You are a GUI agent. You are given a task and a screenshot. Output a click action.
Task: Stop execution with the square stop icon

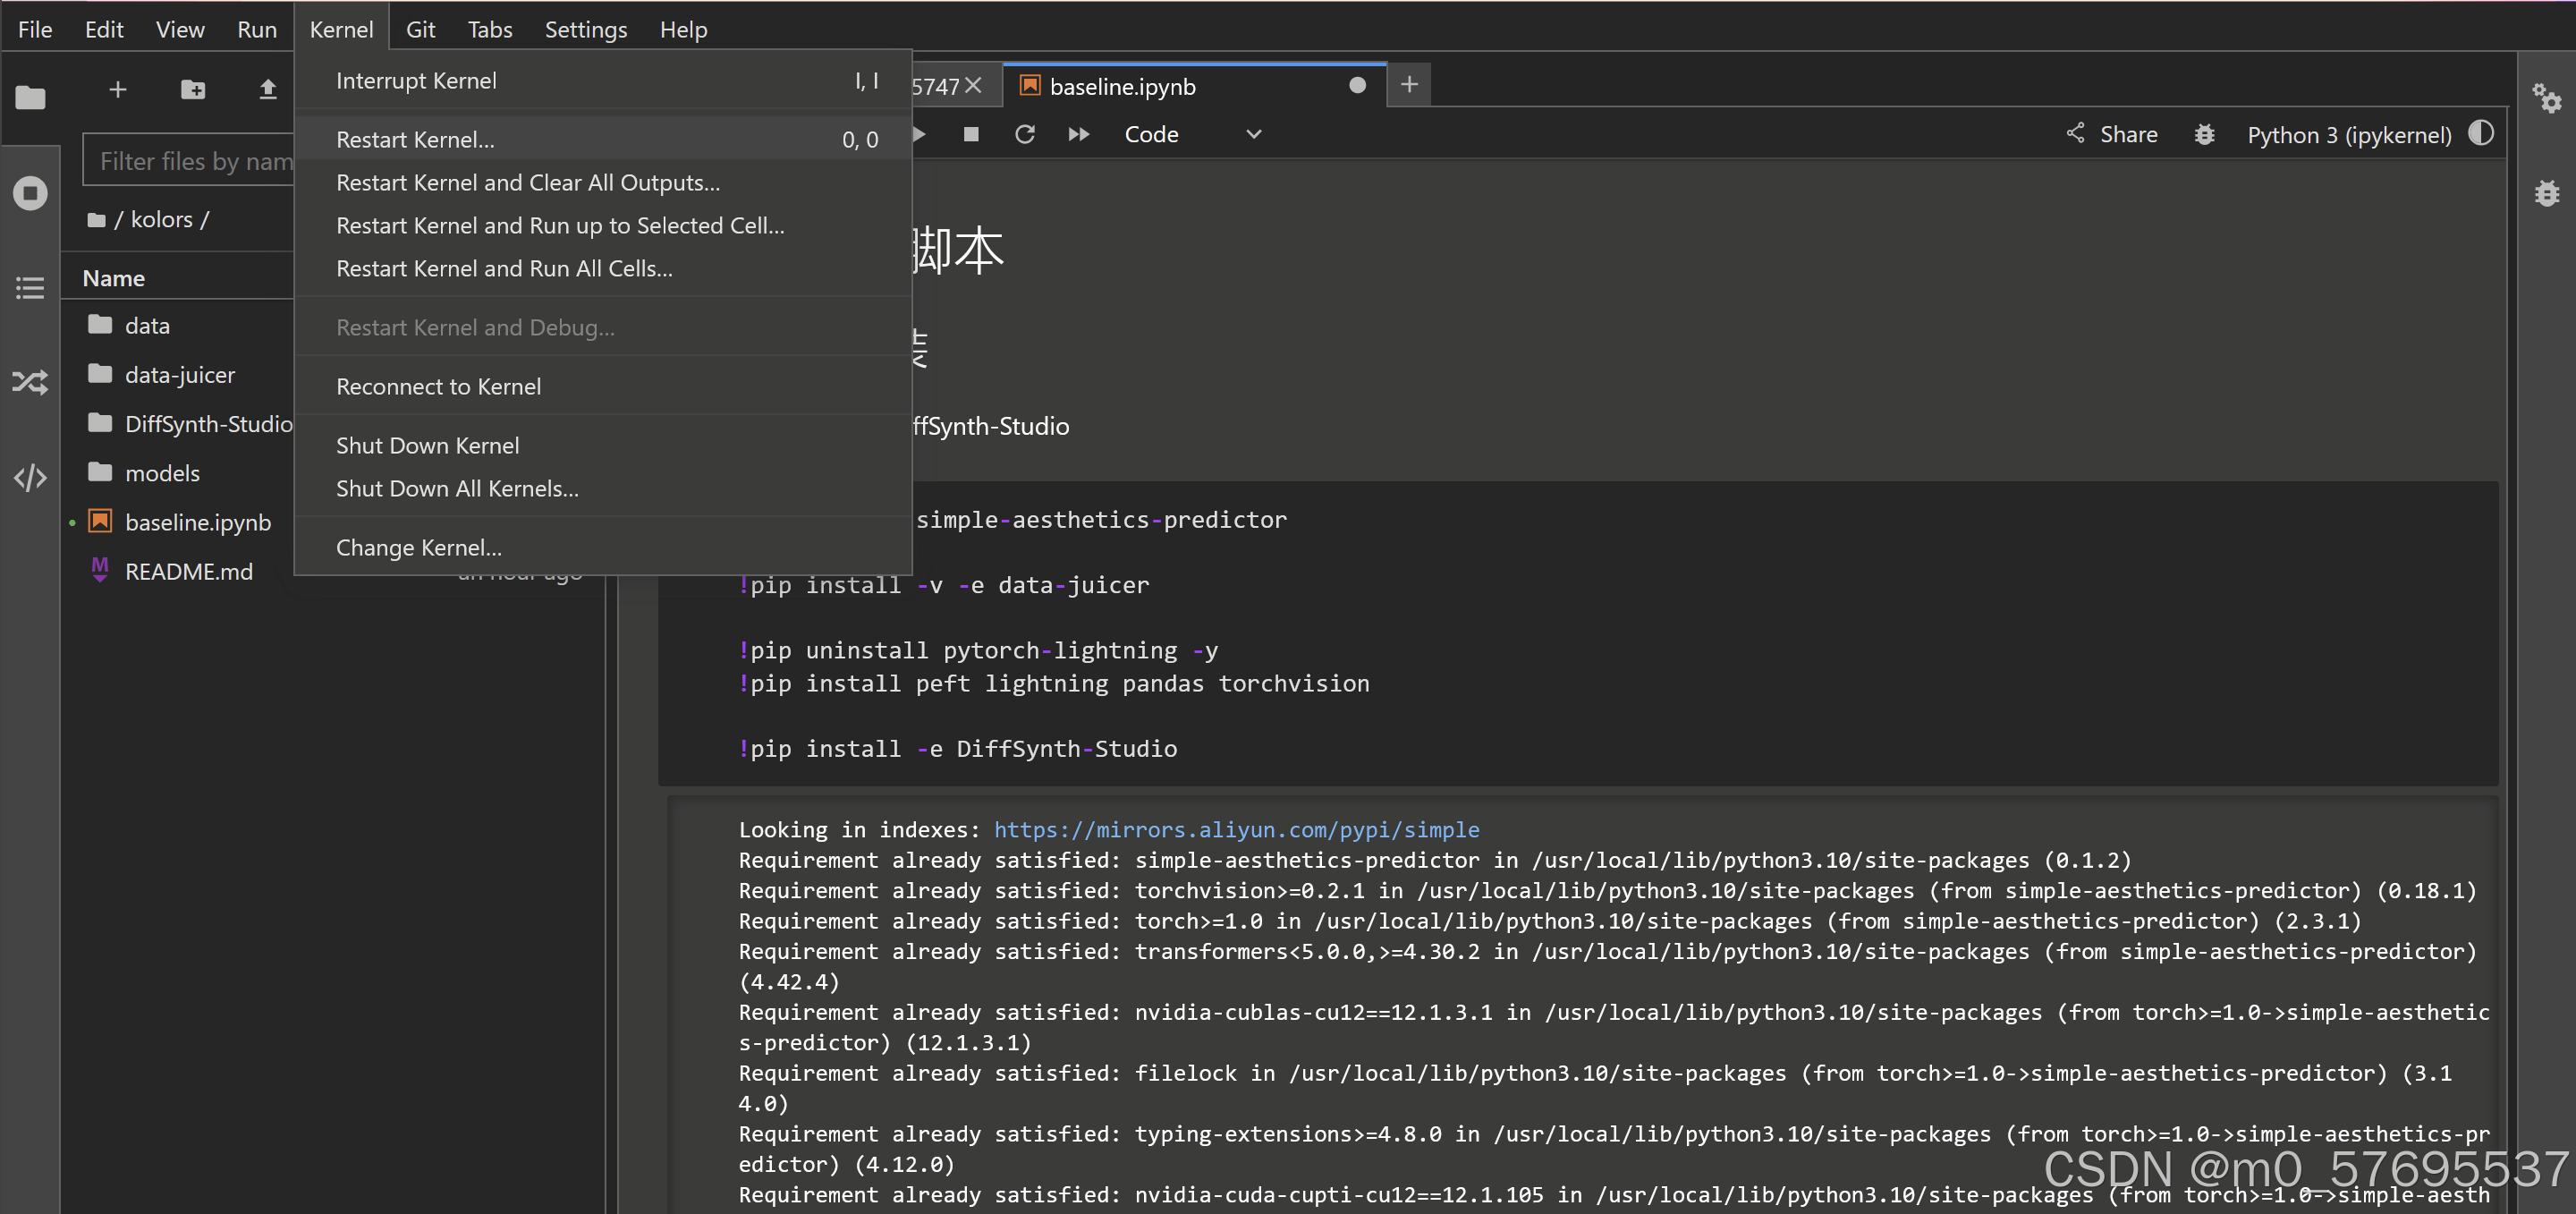970,134
